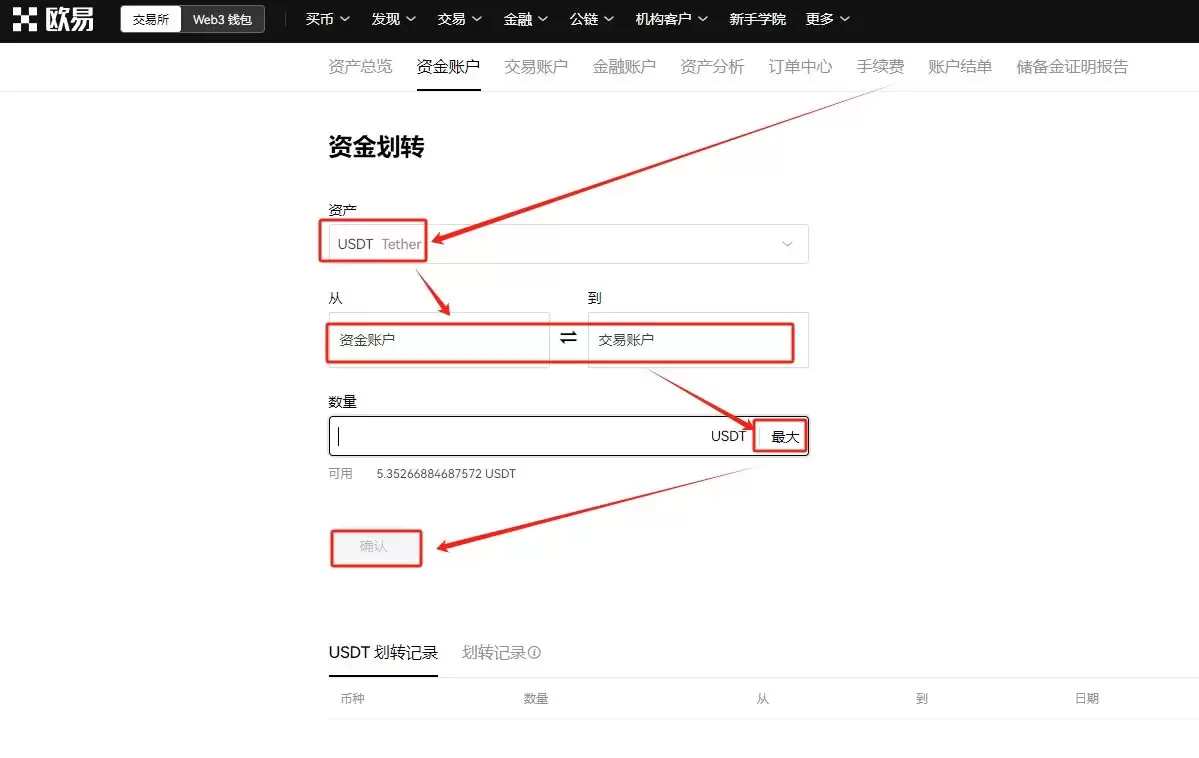The image size is (1199, 758).
Task: Click the OKX logo icon
Action: (23, 19)
